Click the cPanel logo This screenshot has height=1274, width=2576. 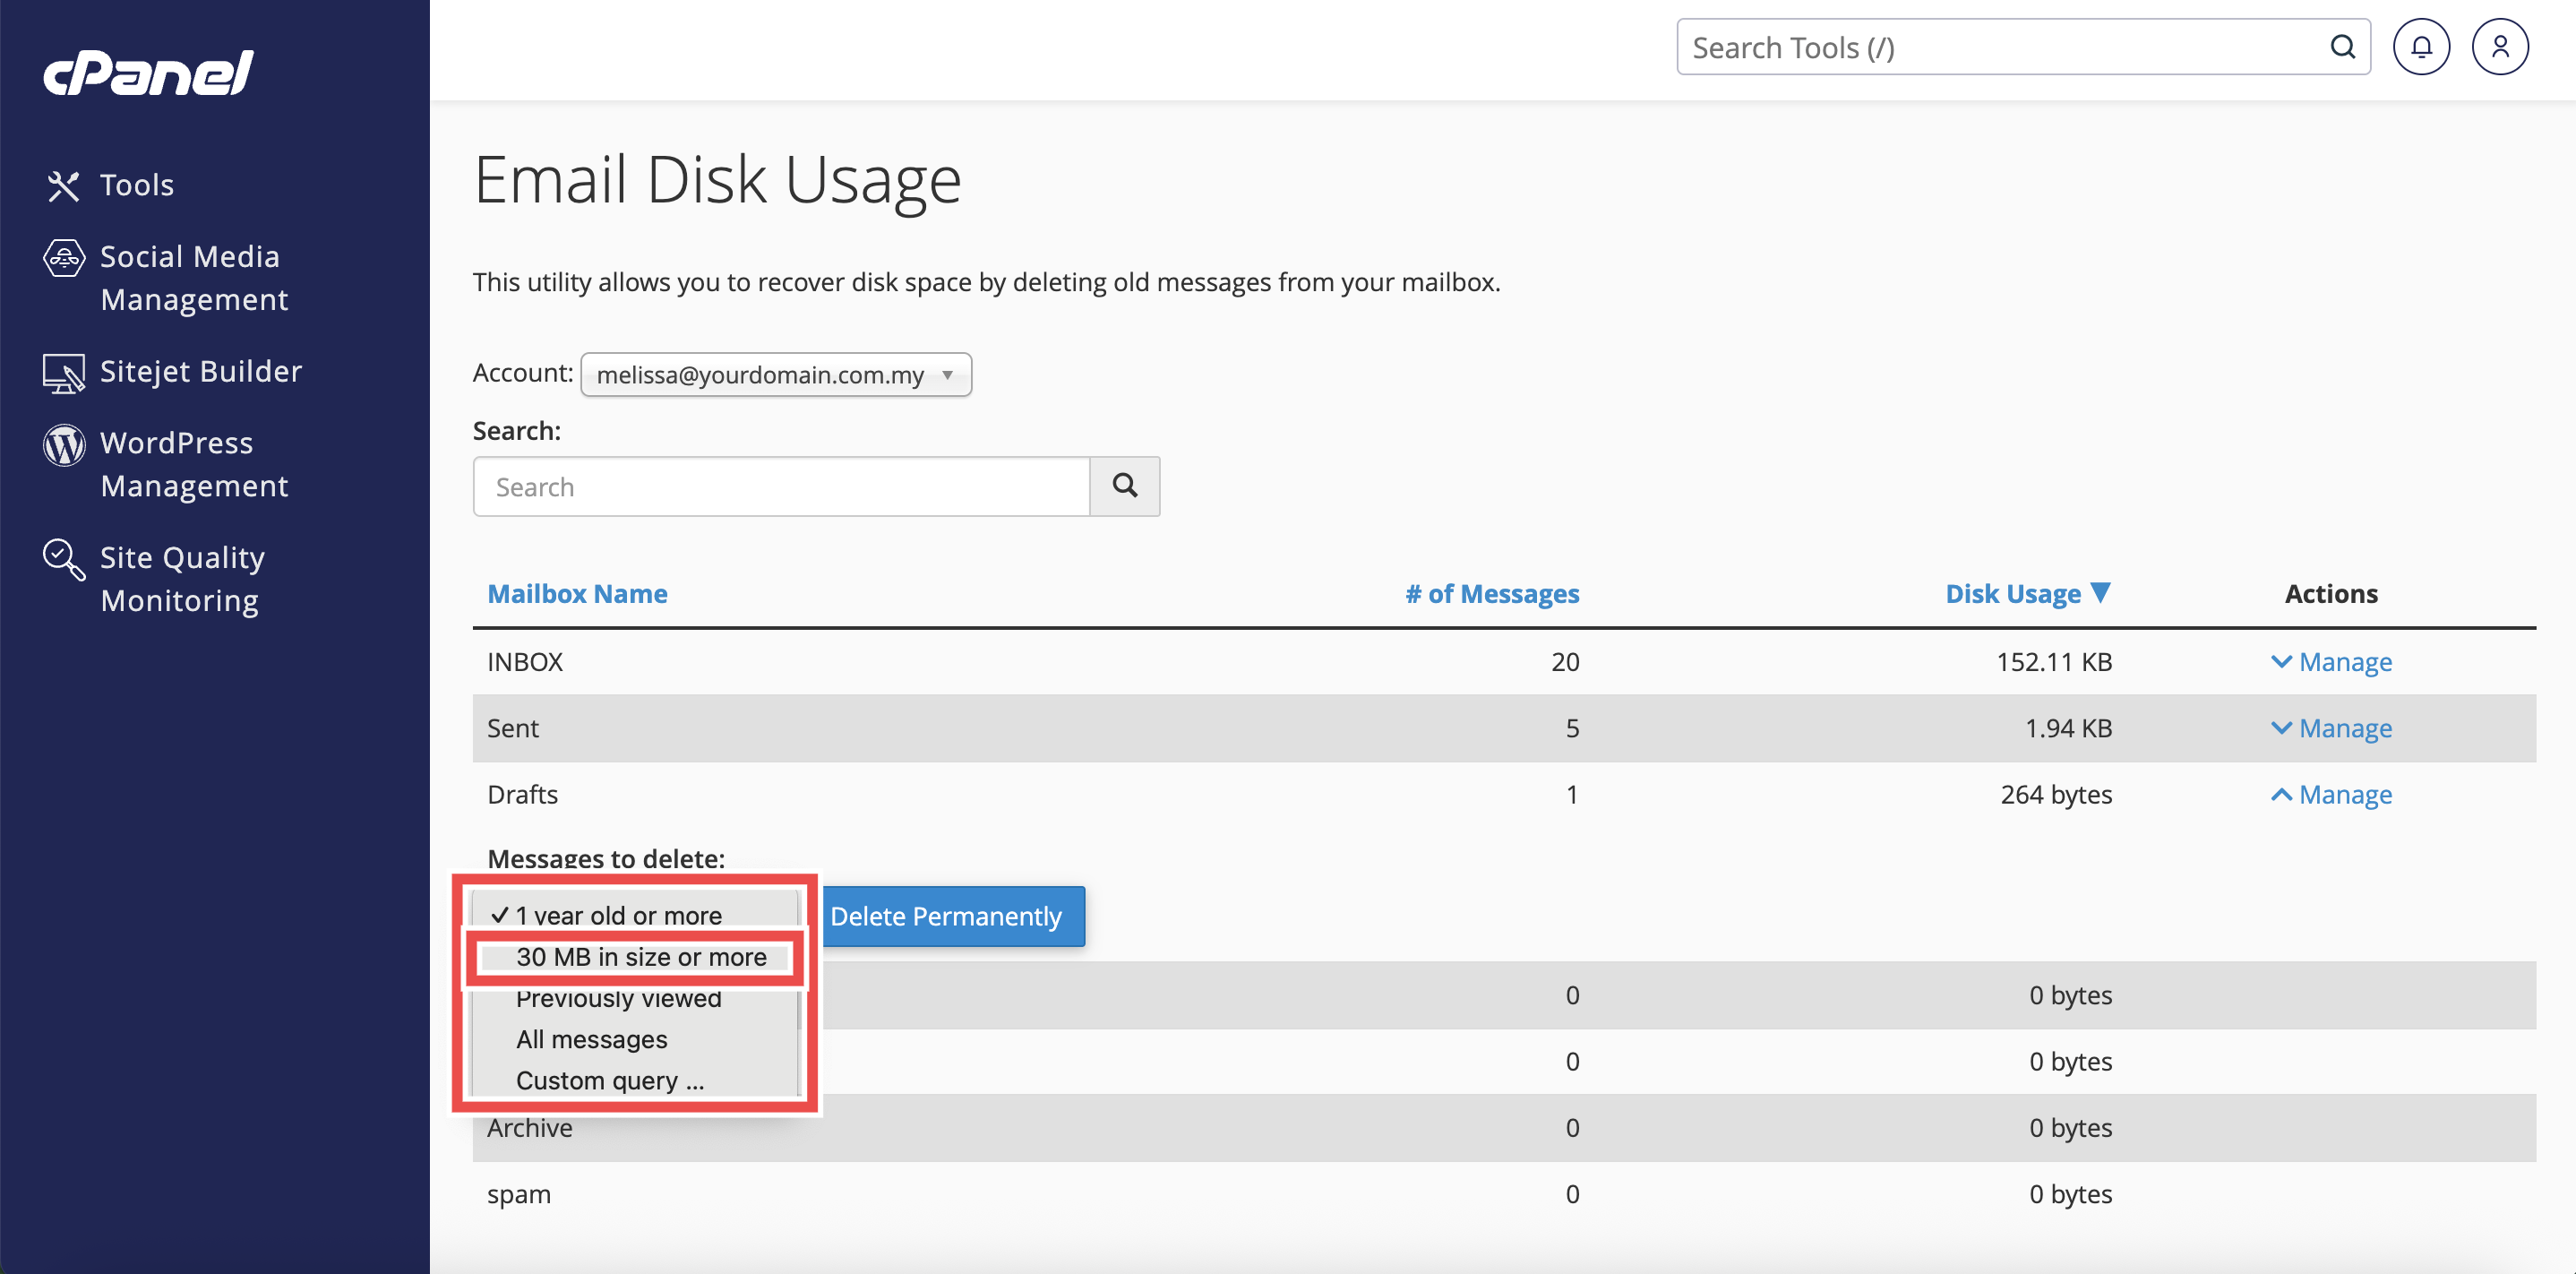point(148,73)
